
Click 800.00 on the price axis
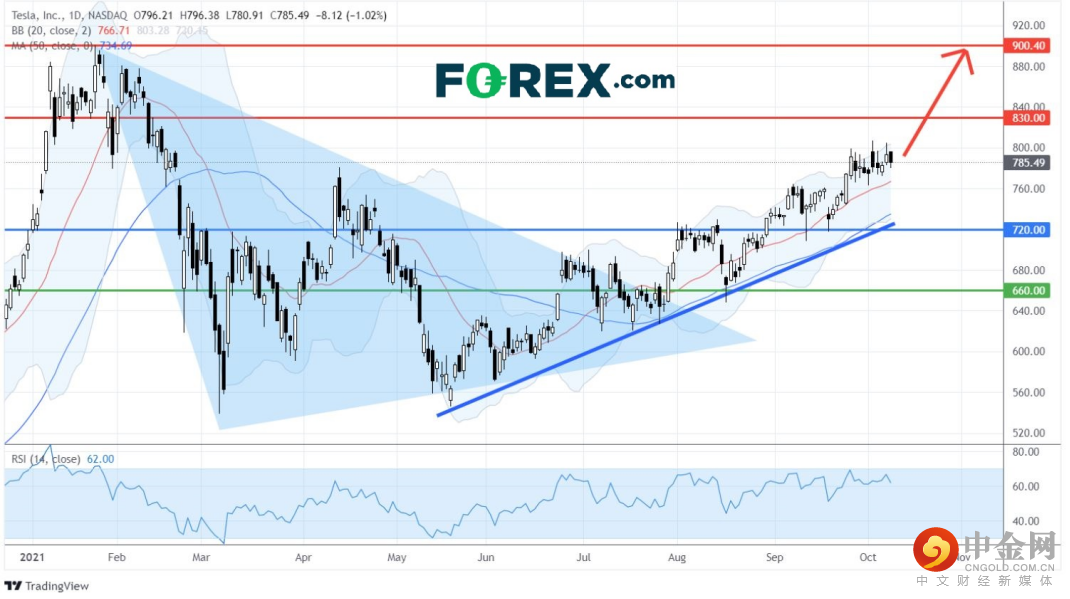point(1028,147)
